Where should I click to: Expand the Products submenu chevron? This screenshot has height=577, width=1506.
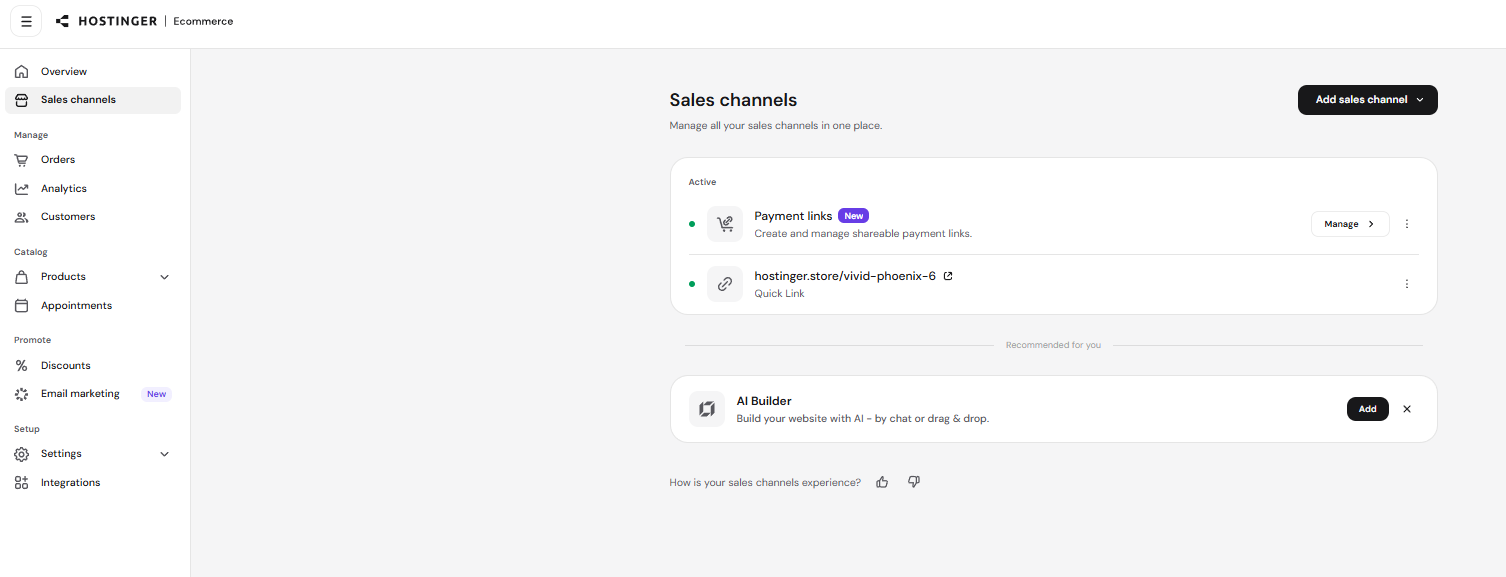(165, 277)
